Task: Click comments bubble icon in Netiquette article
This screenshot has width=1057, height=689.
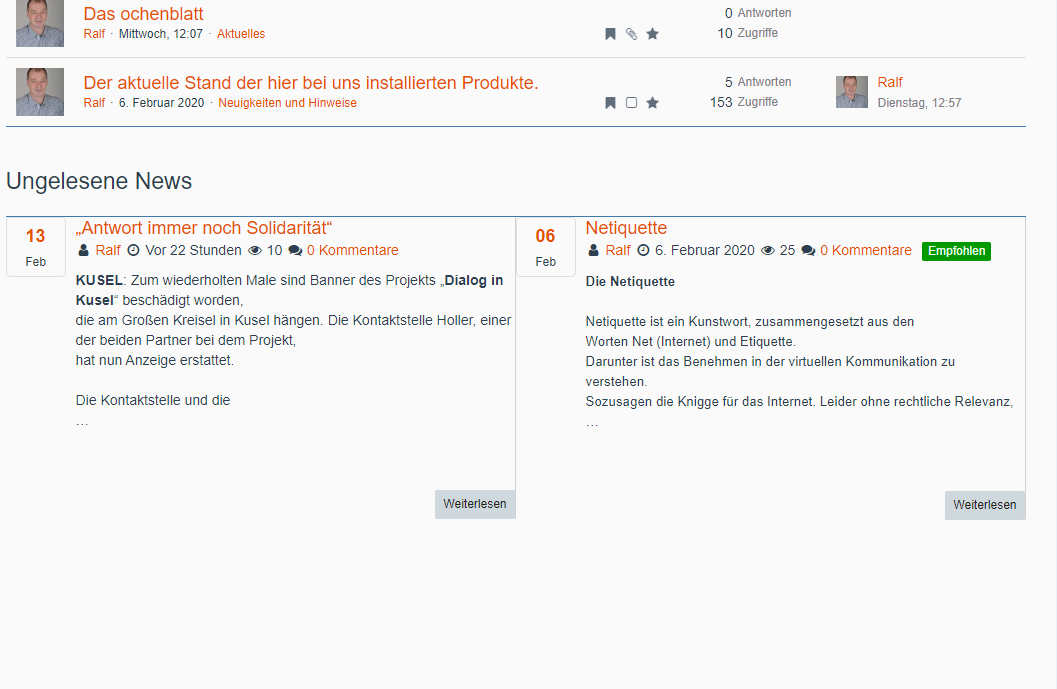Action: [x=808, y=251]
